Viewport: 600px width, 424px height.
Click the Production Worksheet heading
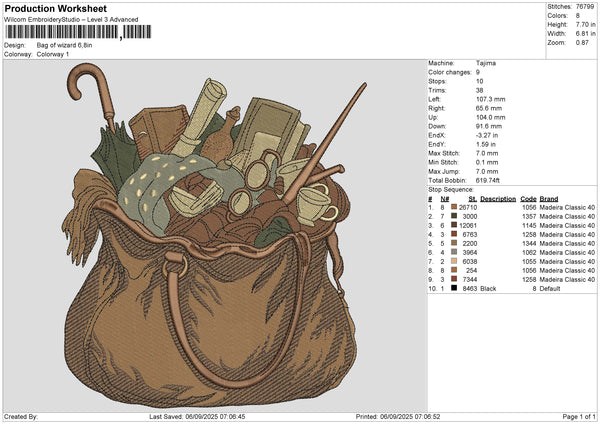click(56, 8)
